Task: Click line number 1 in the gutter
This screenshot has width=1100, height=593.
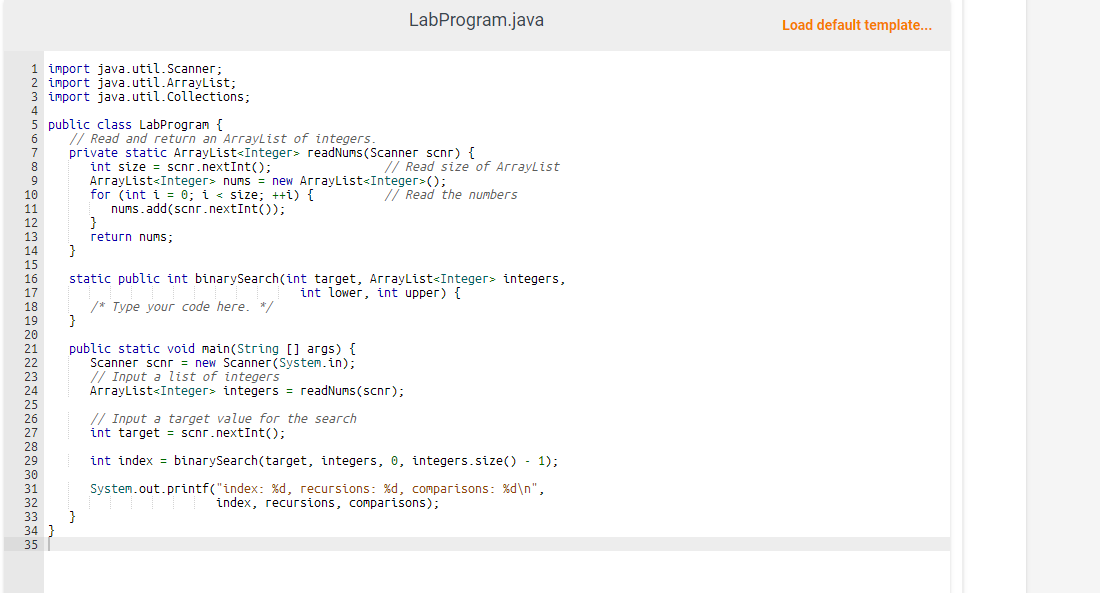Action: [x=33, y=68]
